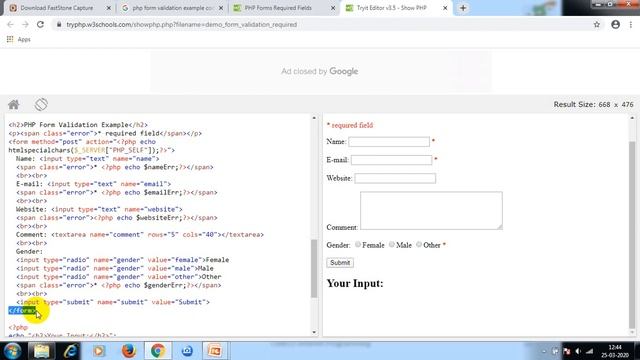Click the code editor scroll up arrow
640x360 pixels.
[314, 118]
